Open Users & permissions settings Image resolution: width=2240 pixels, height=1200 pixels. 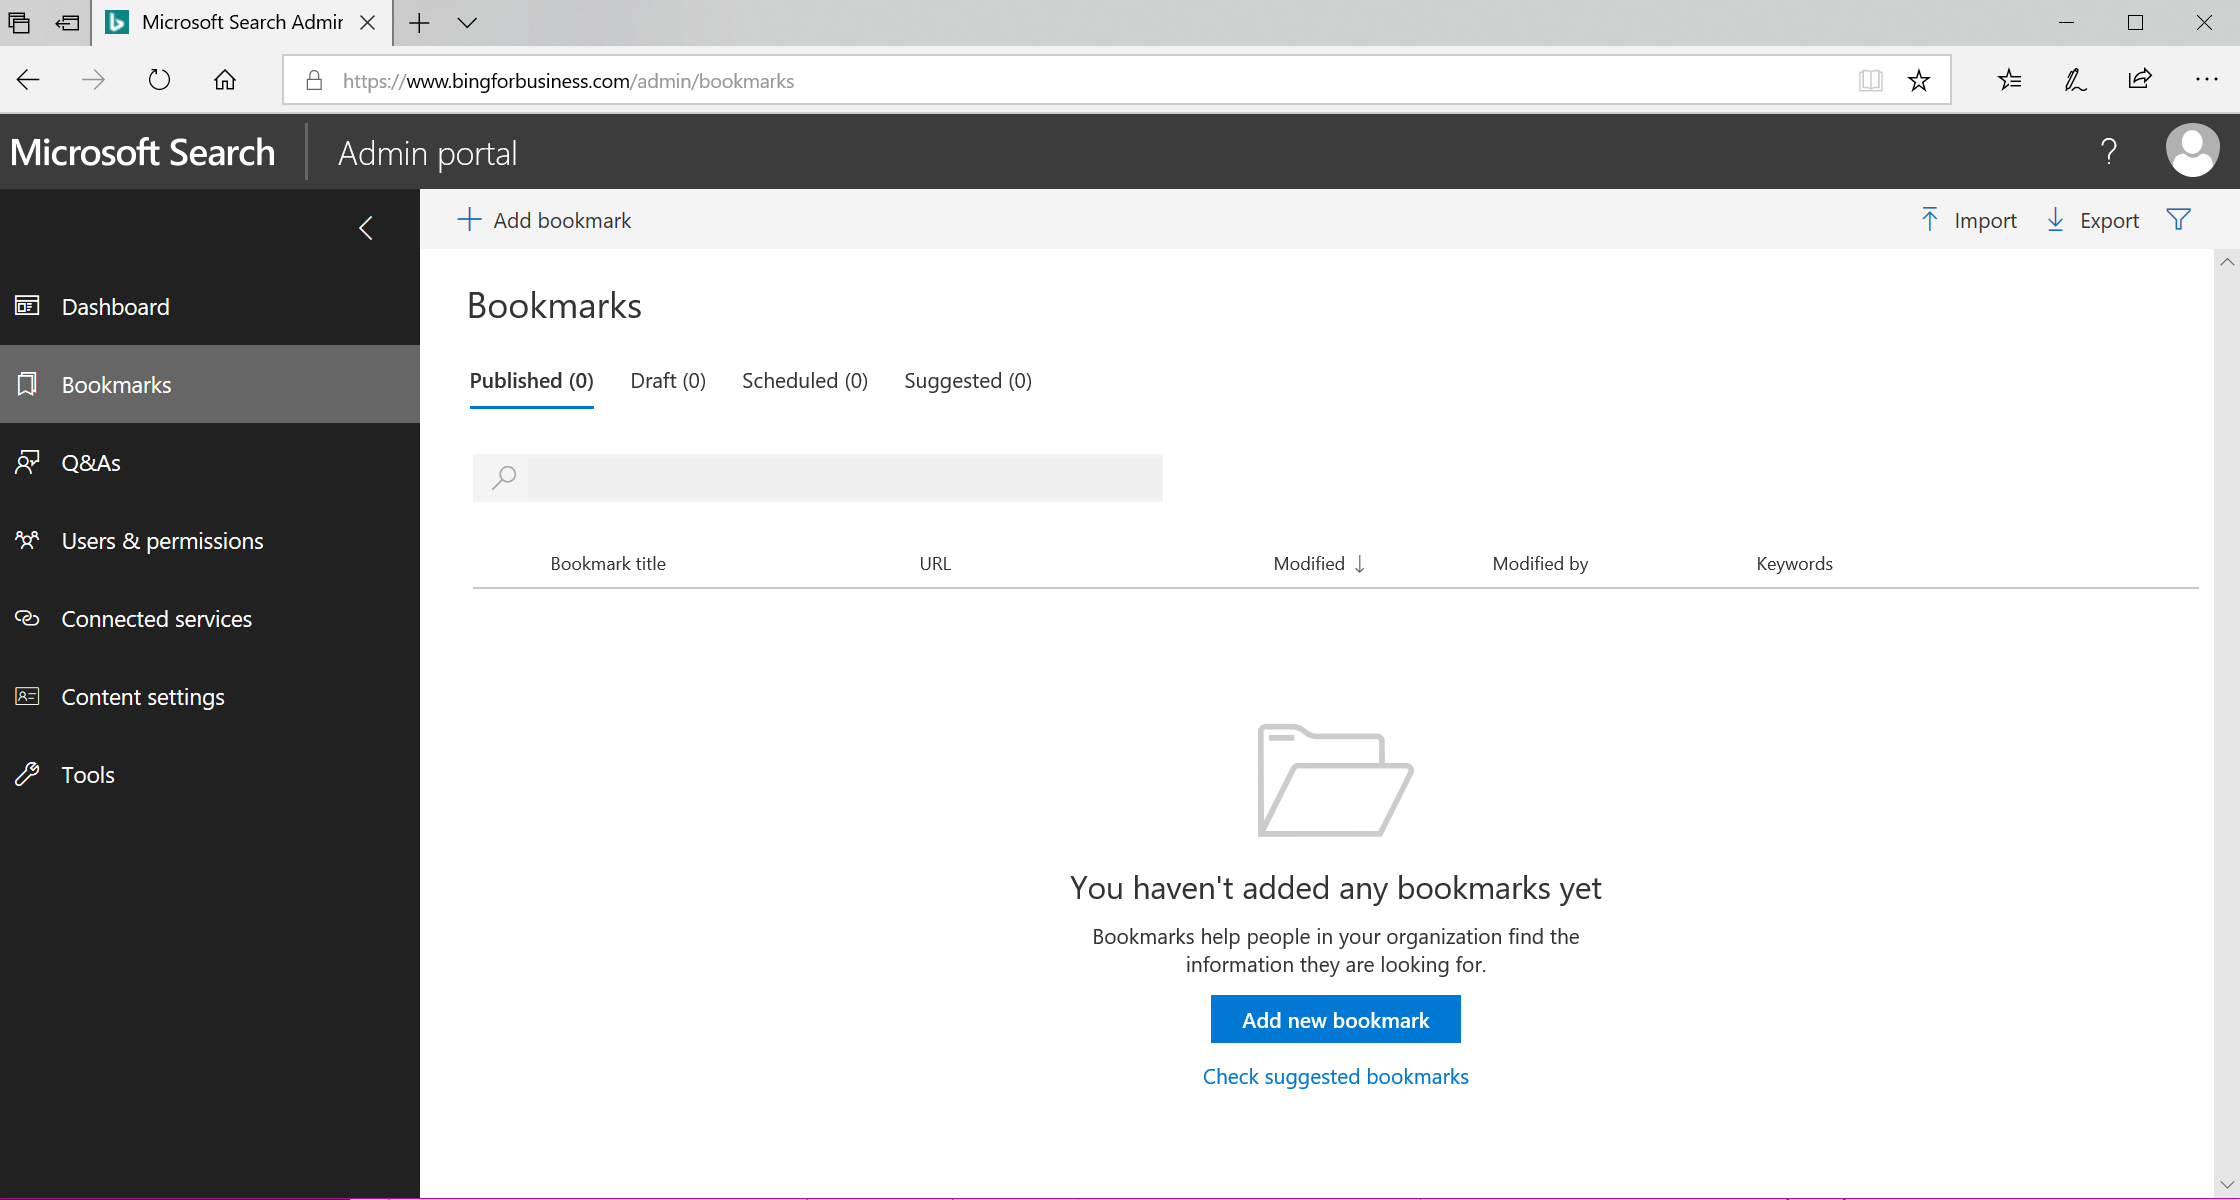162,540
